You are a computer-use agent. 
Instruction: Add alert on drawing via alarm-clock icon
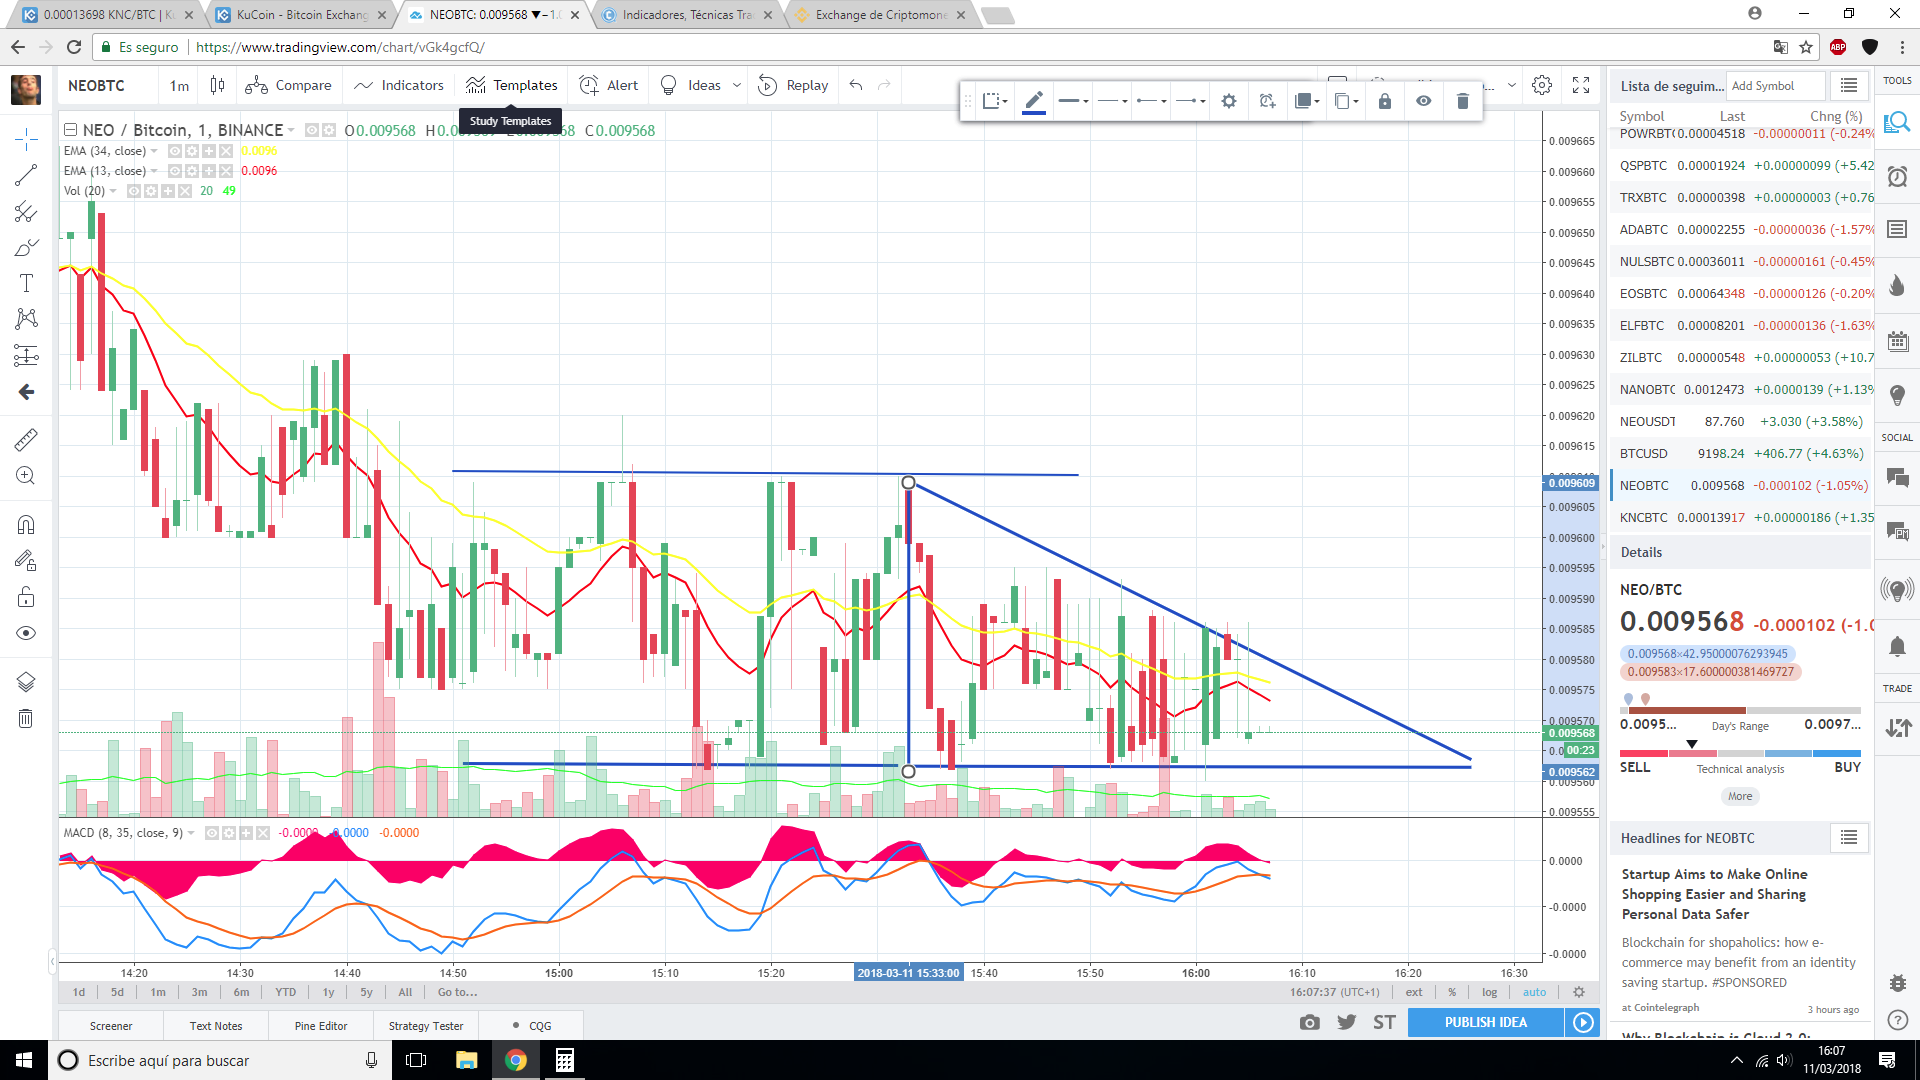(x=1267, y=101)
